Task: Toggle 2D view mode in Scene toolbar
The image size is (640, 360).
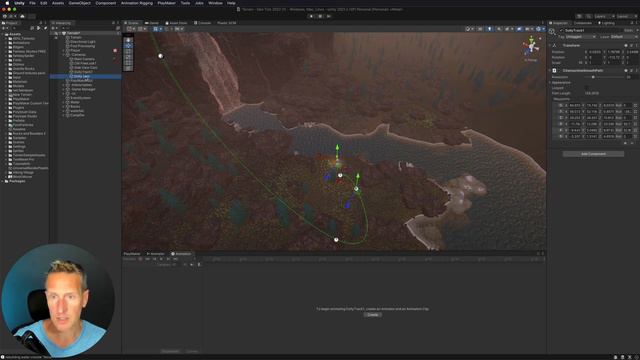Action: click(480, 29)
